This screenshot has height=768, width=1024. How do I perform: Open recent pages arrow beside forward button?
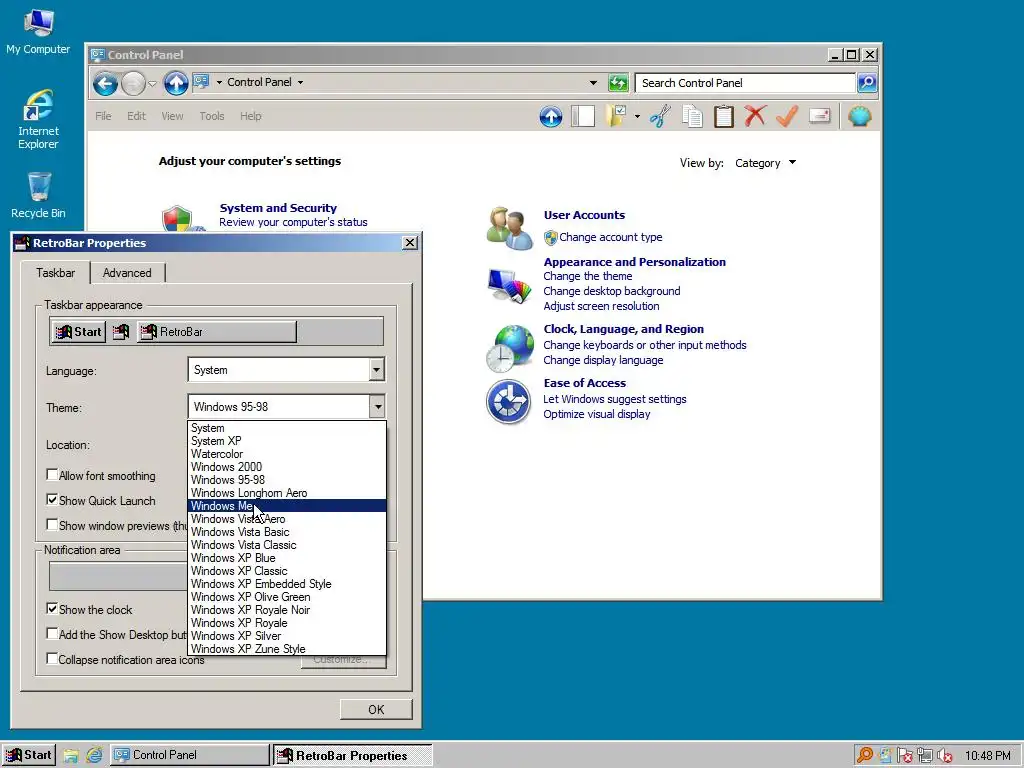[x=152, y=84]
